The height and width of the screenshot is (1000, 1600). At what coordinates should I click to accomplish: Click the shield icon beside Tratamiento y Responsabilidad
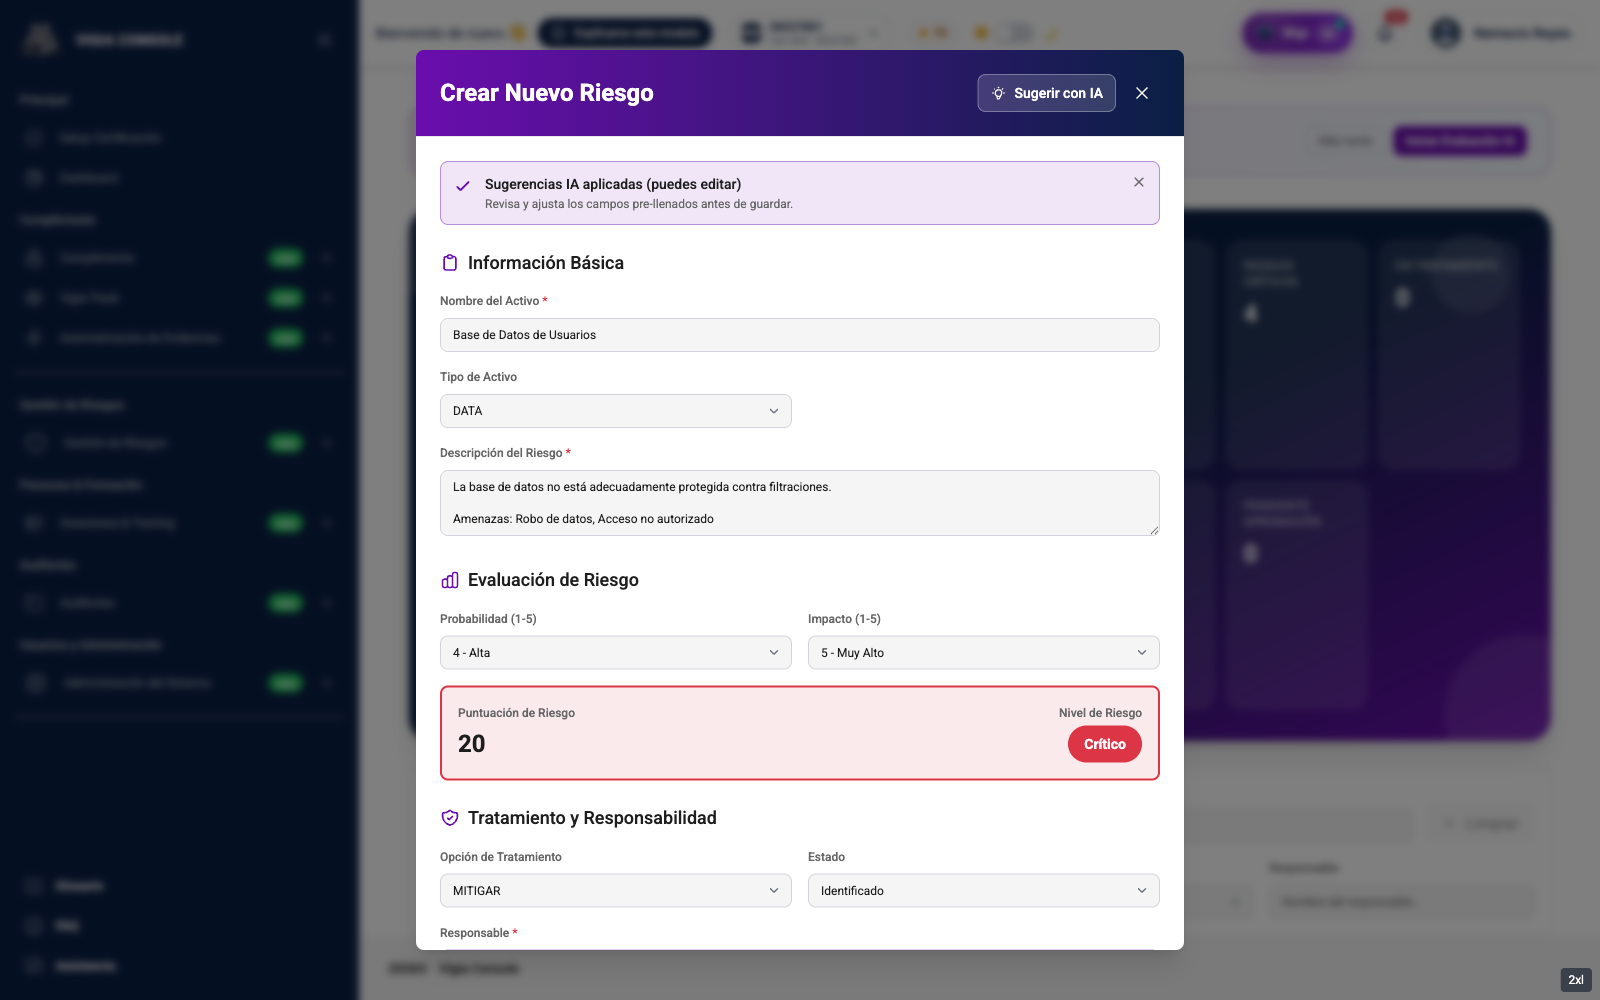pos(450,818)
